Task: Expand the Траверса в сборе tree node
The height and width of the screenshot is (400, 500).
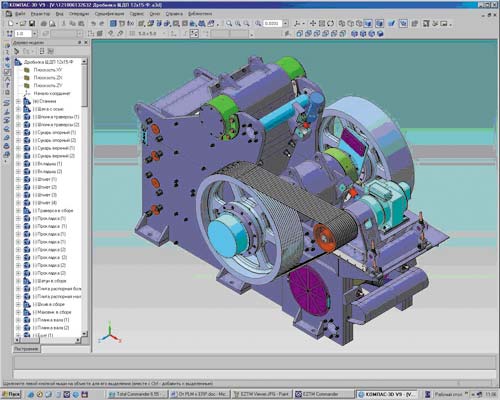Action: coord(18,211)
